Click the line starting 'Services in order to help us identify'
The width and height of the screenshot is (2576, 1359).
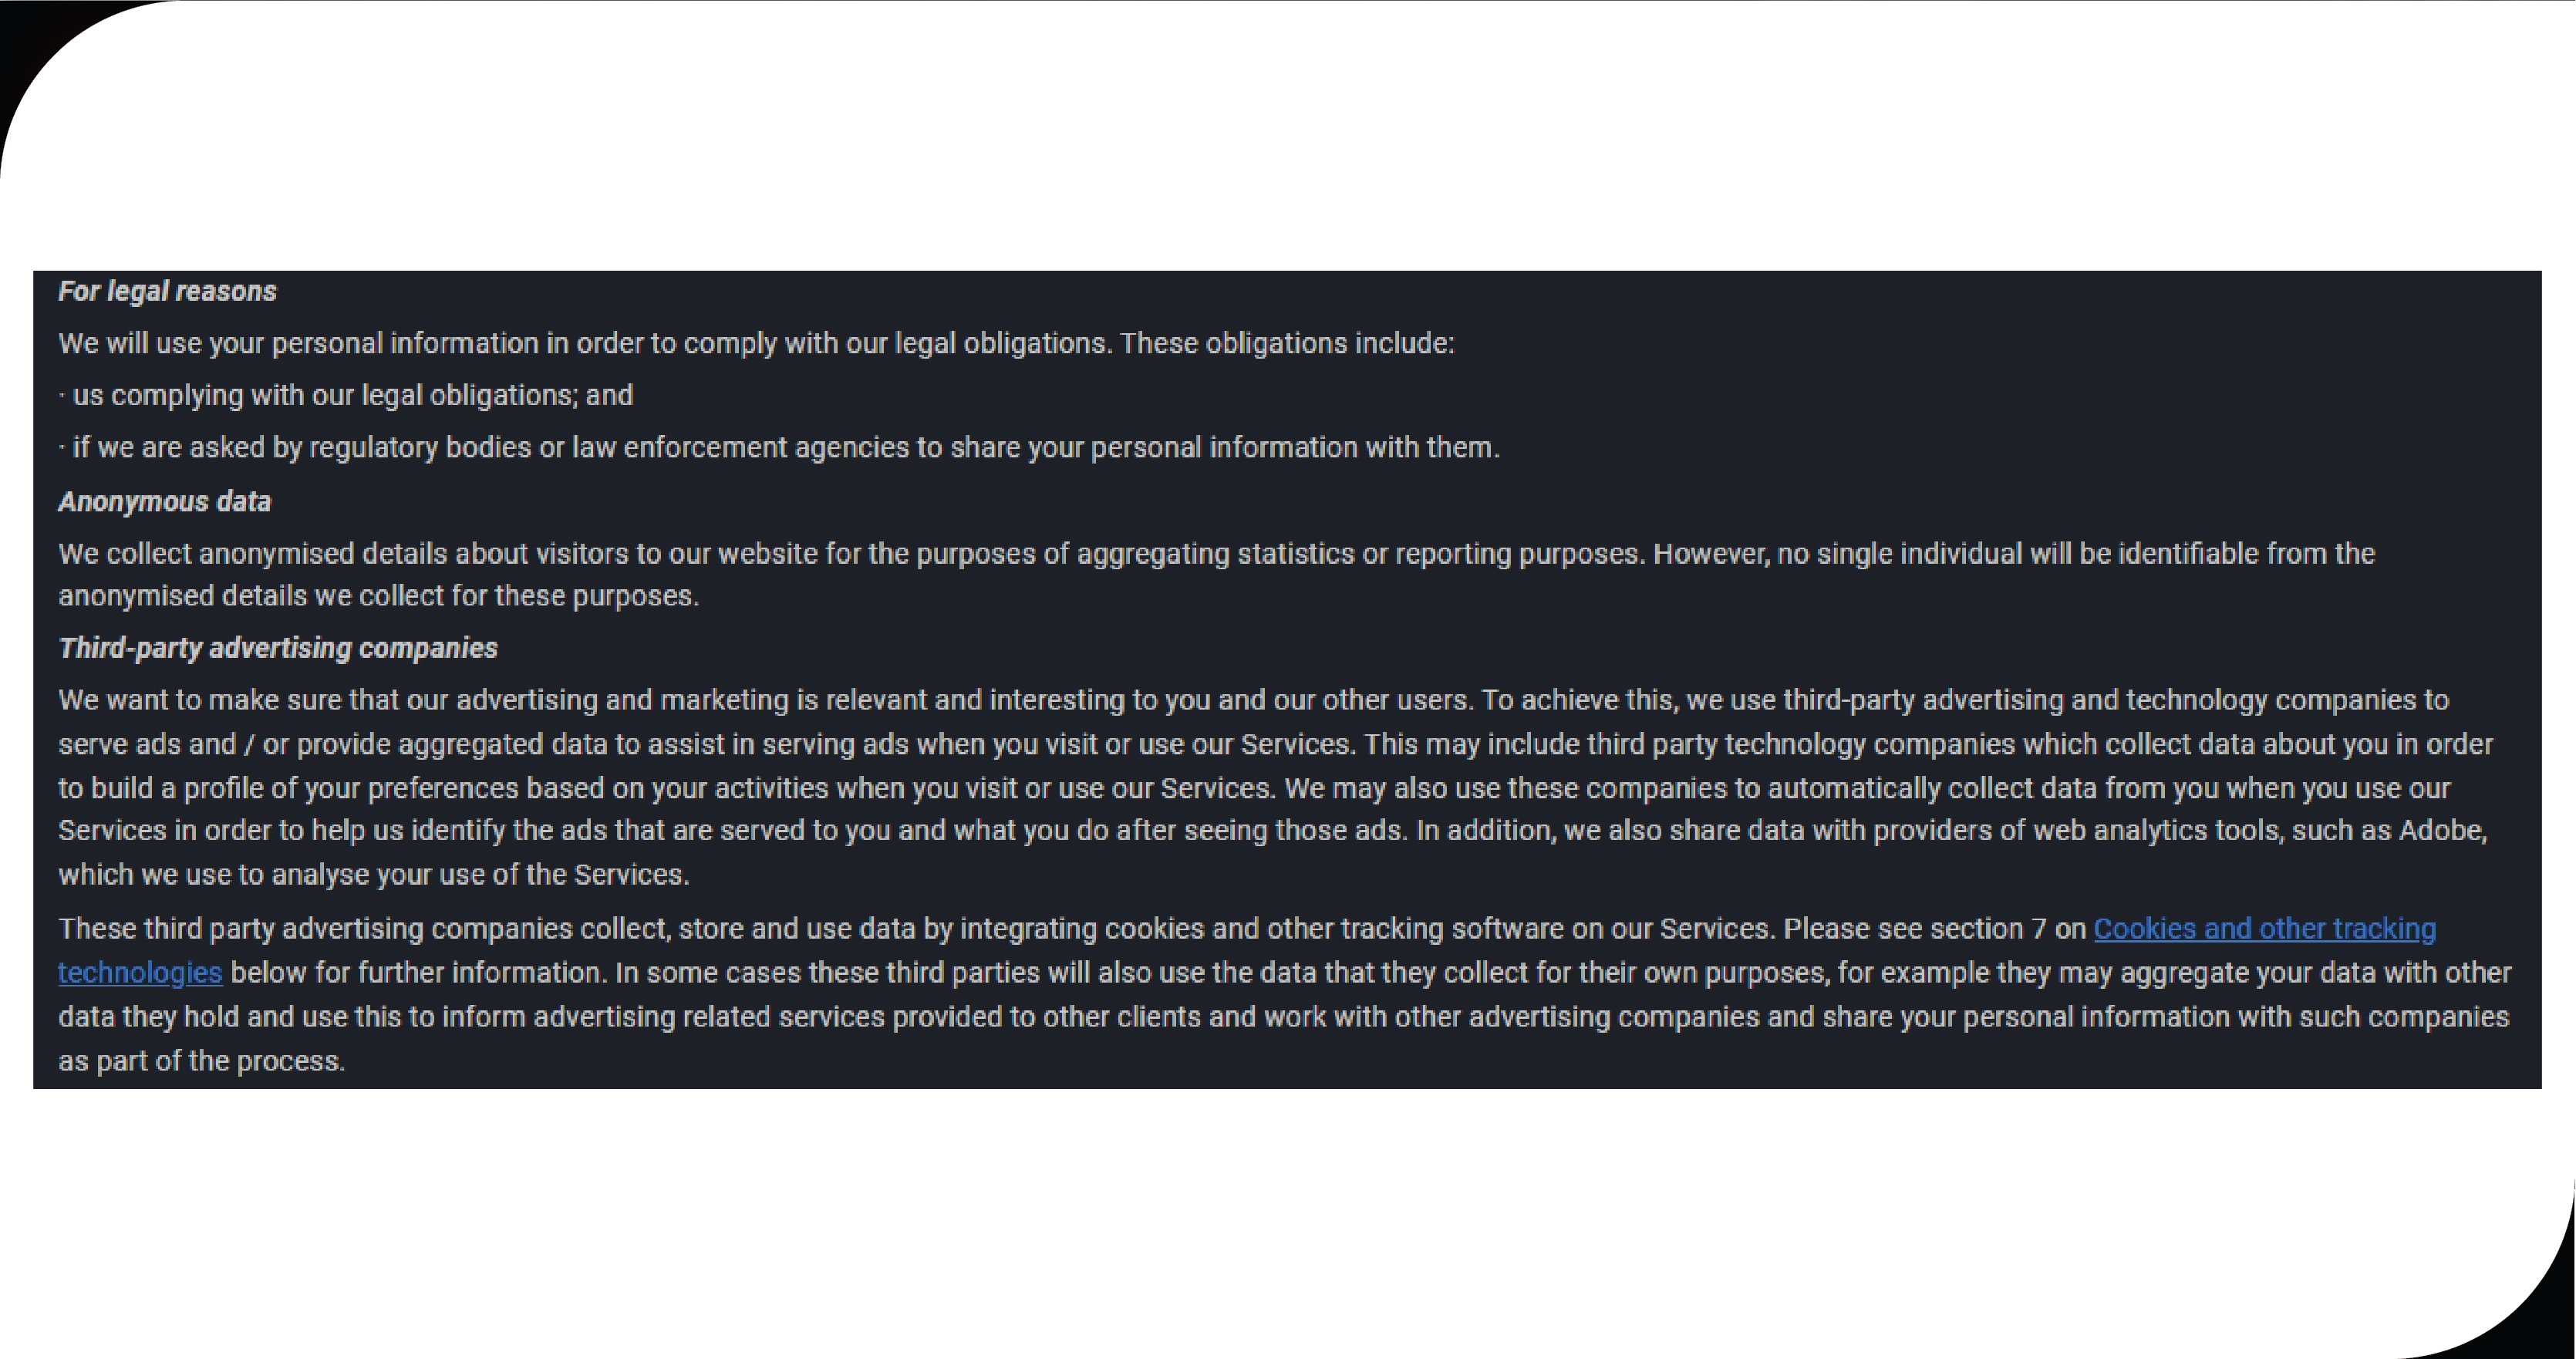click(x=1272, y=831)
